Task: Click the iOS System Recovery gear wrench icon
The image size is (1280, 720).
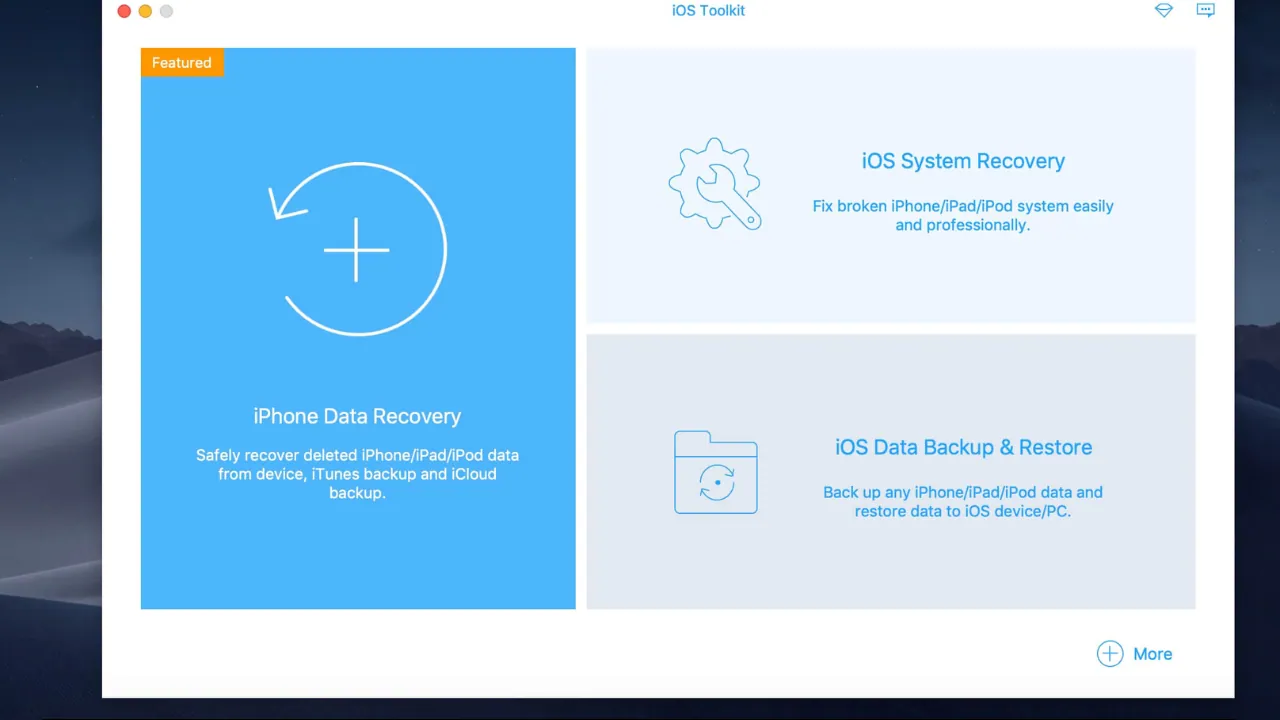Action: (715, 184)
